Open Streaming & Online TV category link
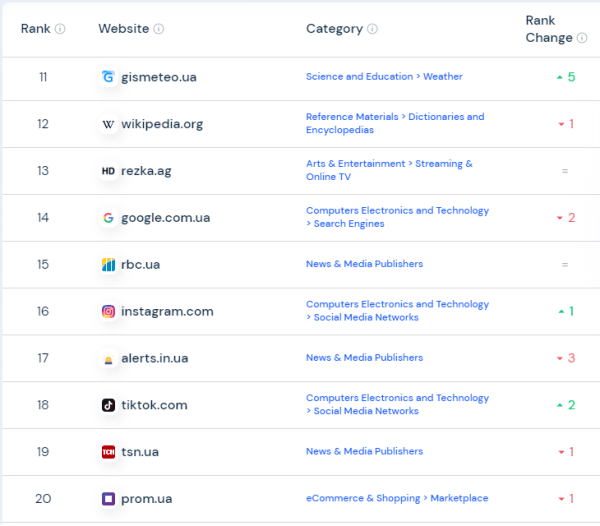Viewport: 600px width, 526px height. 389,170
